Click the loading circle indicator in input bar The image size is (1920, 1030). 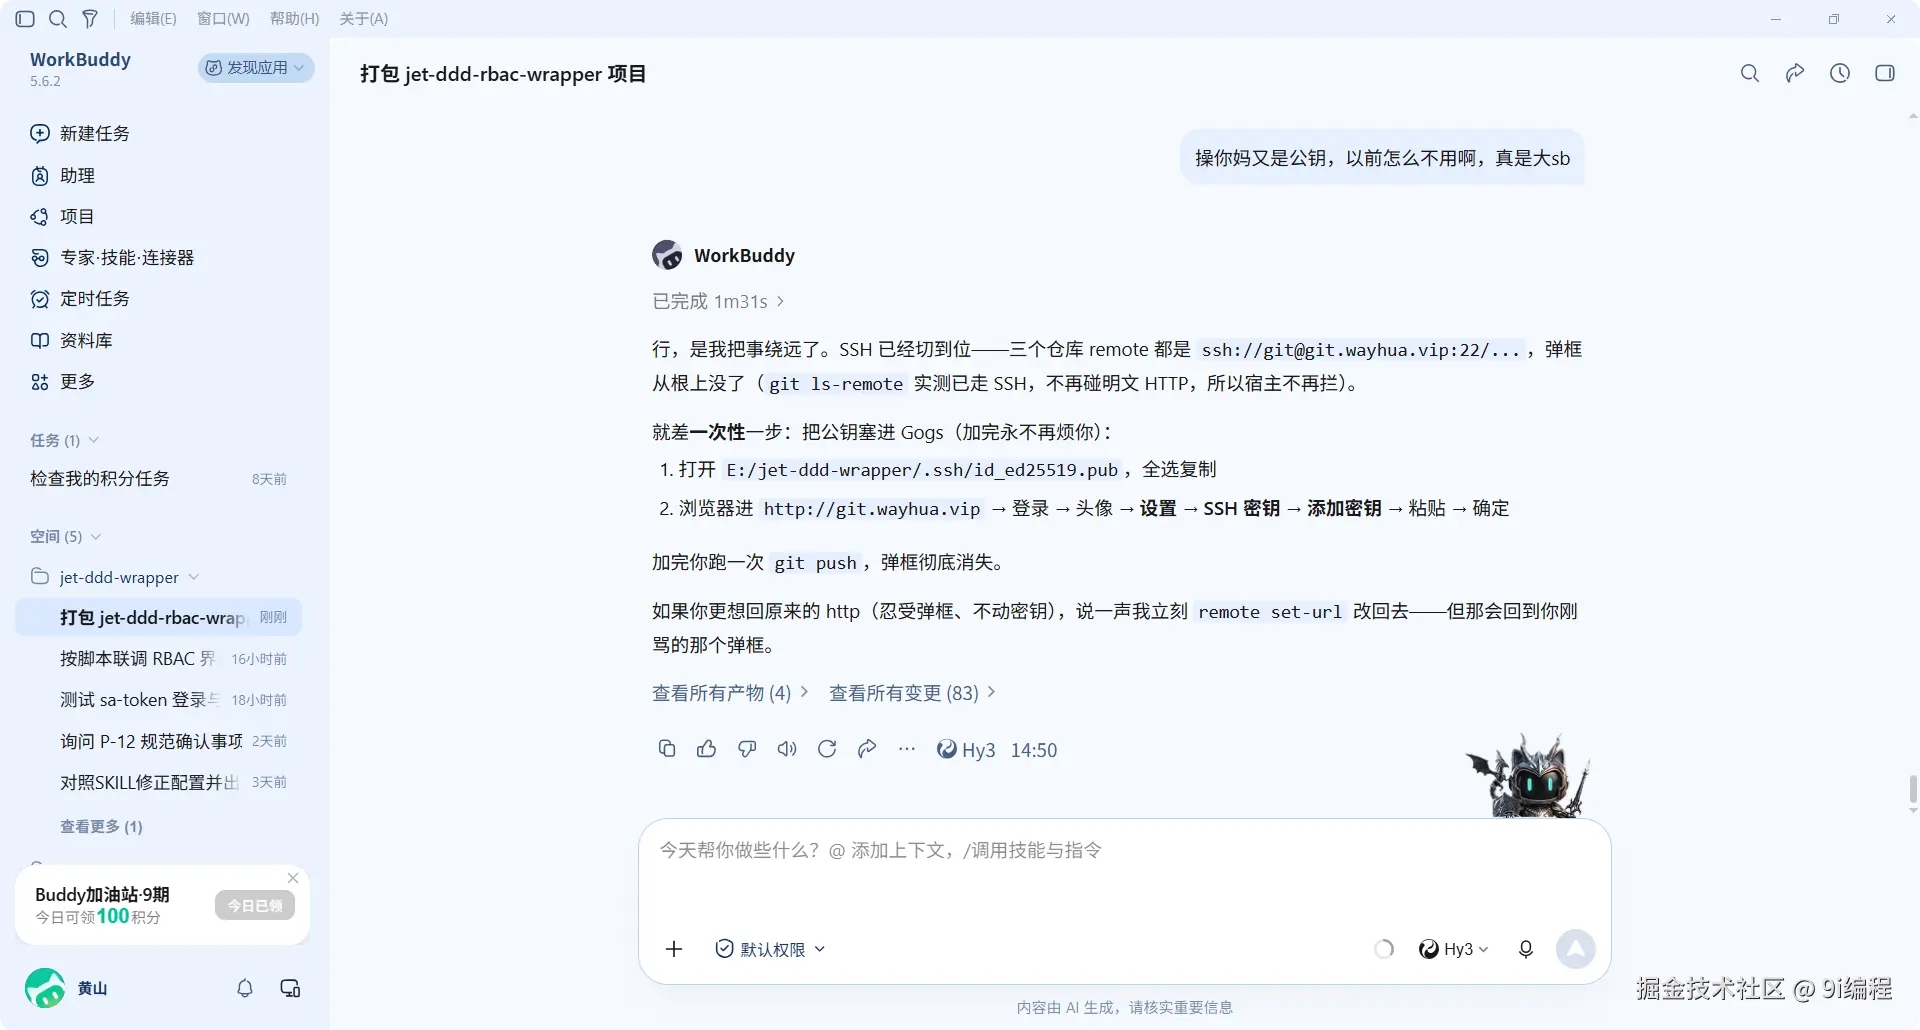point(1384,949)
